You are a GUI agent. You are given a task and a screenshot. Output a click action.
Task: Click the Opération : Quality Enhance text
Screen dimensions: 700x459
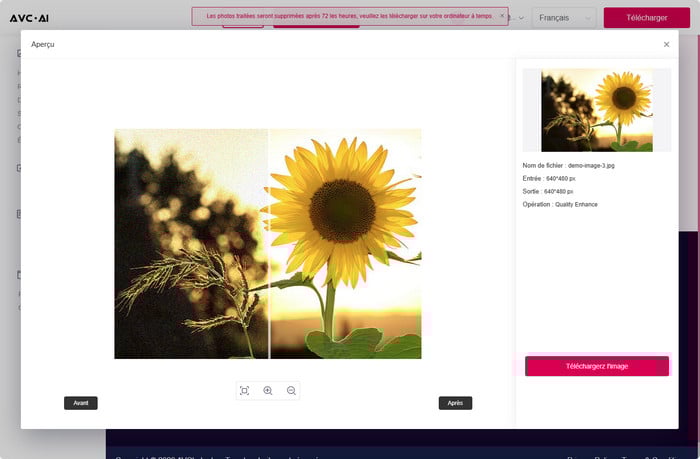560,204
